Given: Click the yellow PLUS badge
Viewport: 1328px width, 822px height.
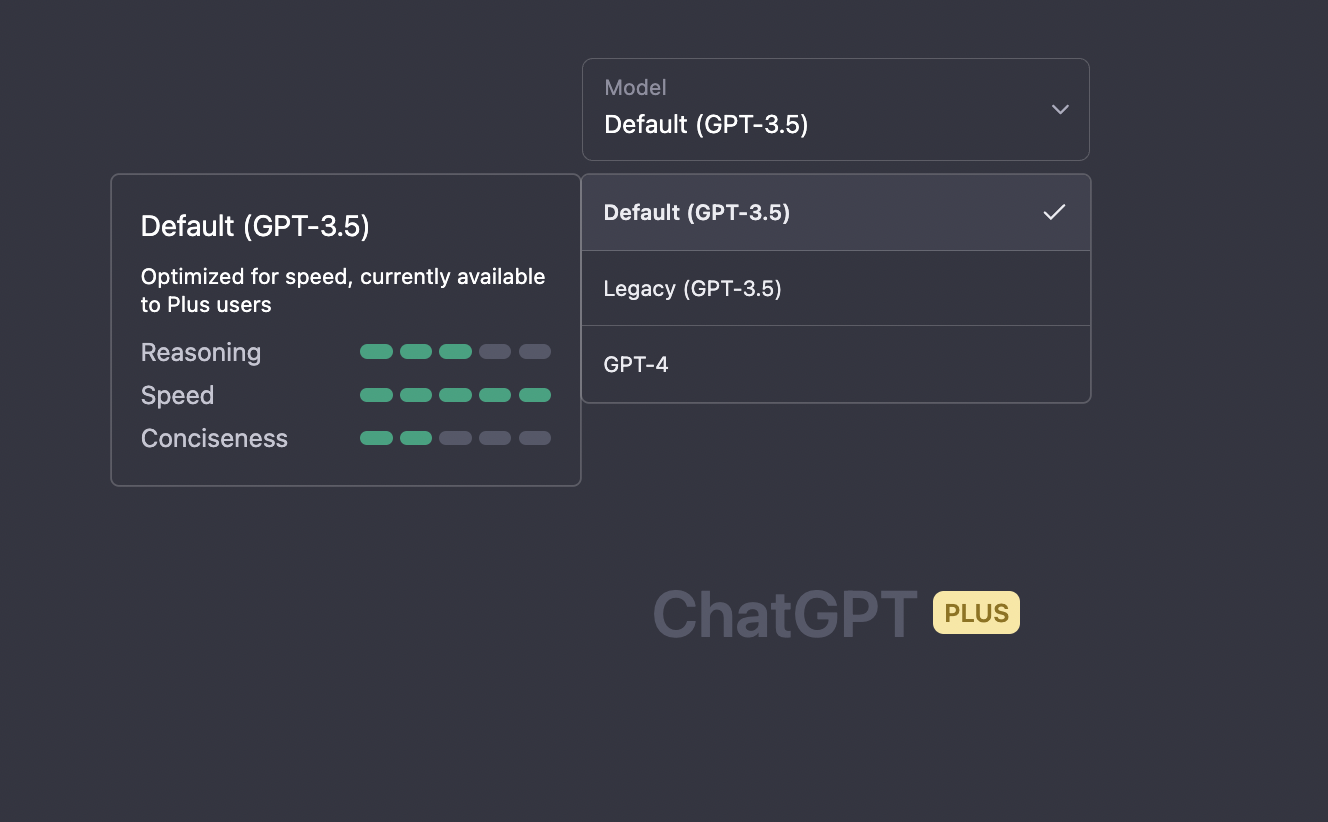Looking at the screenshot, I should [976, 613].
